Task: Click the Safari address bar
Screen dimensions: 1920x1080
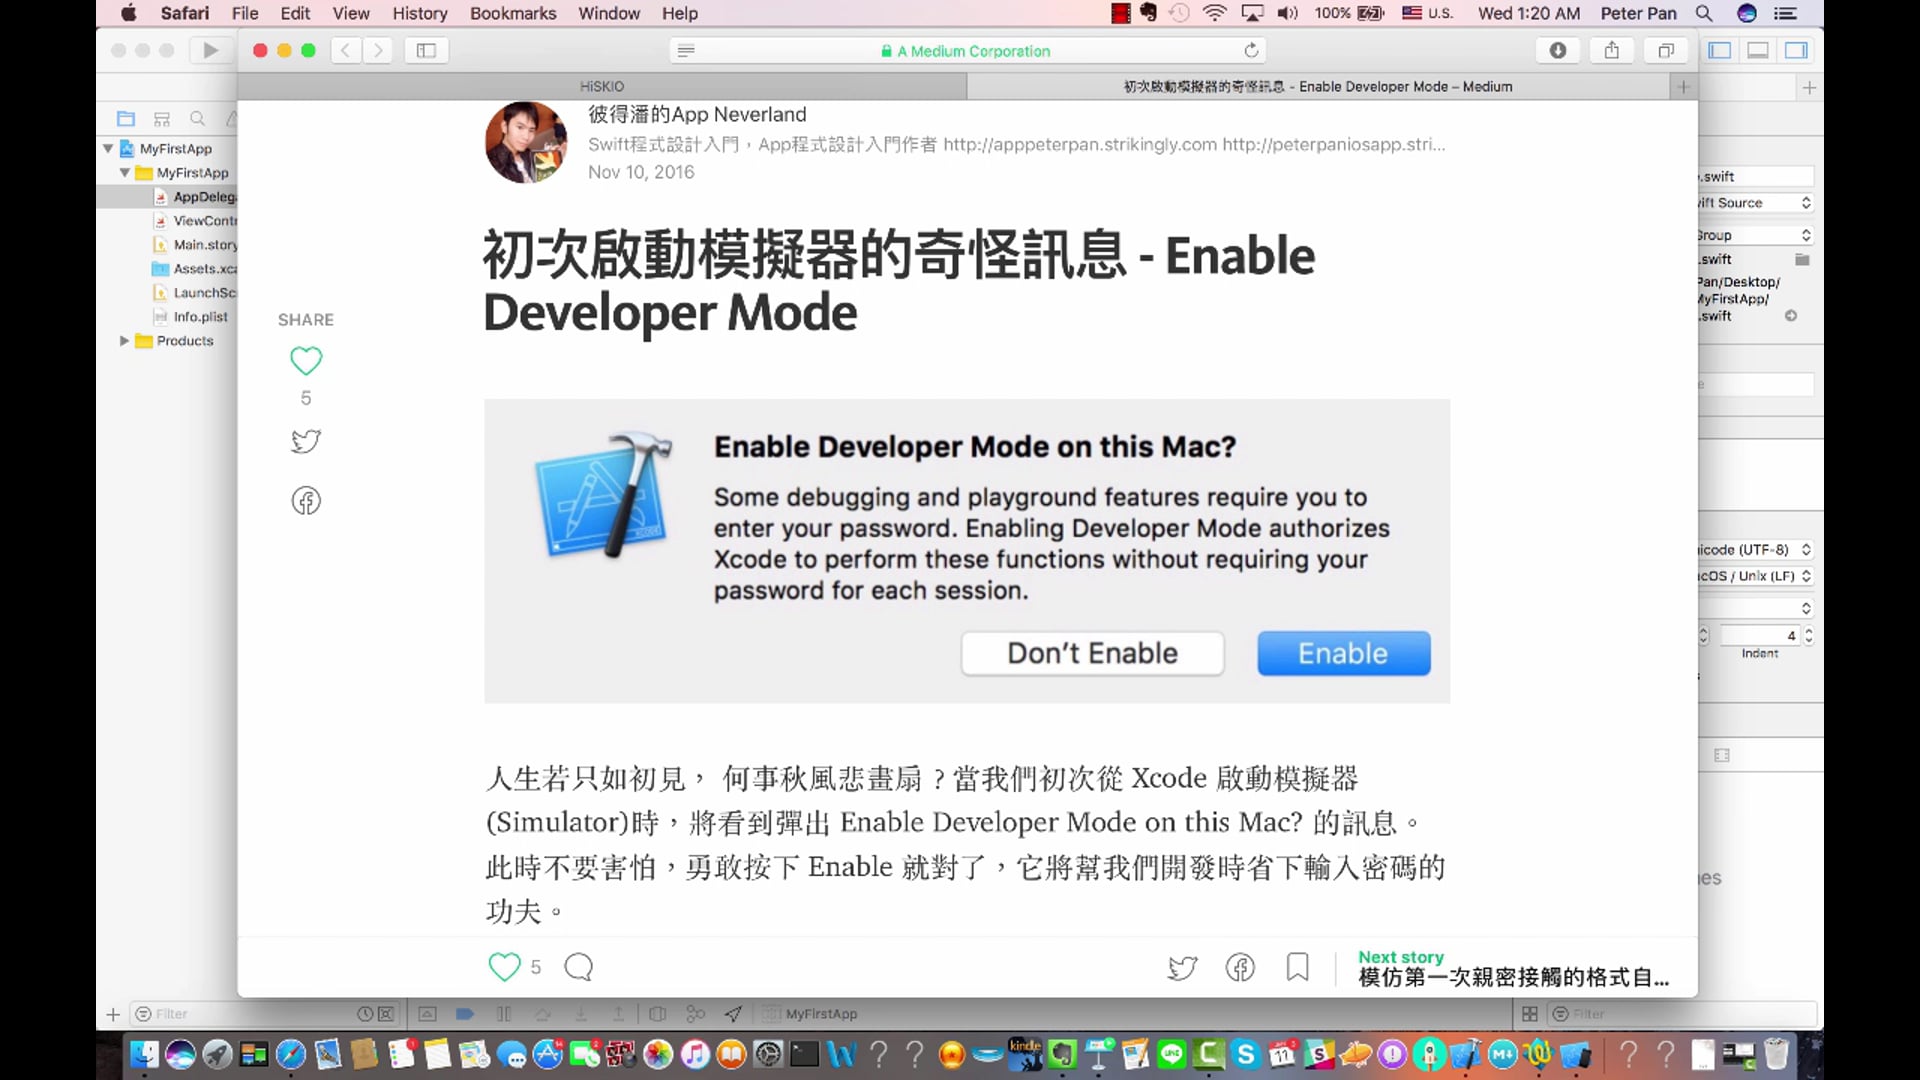Action: [965, 51]
